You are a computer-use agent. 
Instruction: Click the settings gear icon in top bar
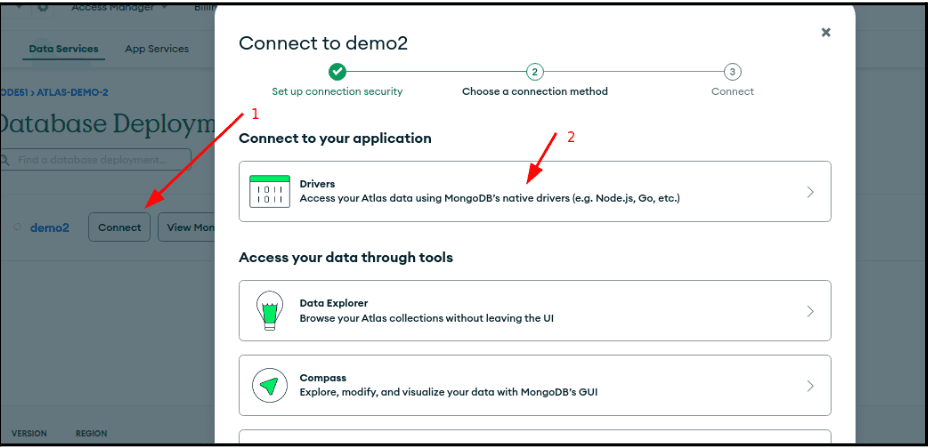point(43,8)
